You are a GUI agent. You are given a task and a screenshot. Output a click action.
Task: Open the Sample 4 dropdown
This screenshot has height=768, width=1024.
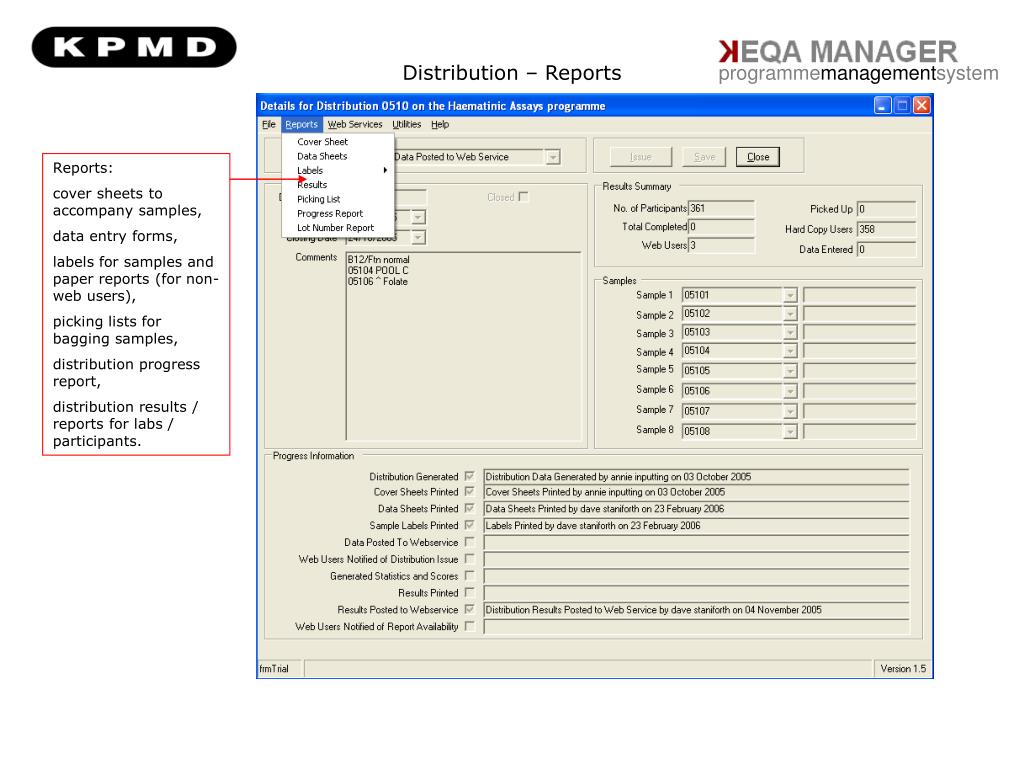tap(790, 351)
